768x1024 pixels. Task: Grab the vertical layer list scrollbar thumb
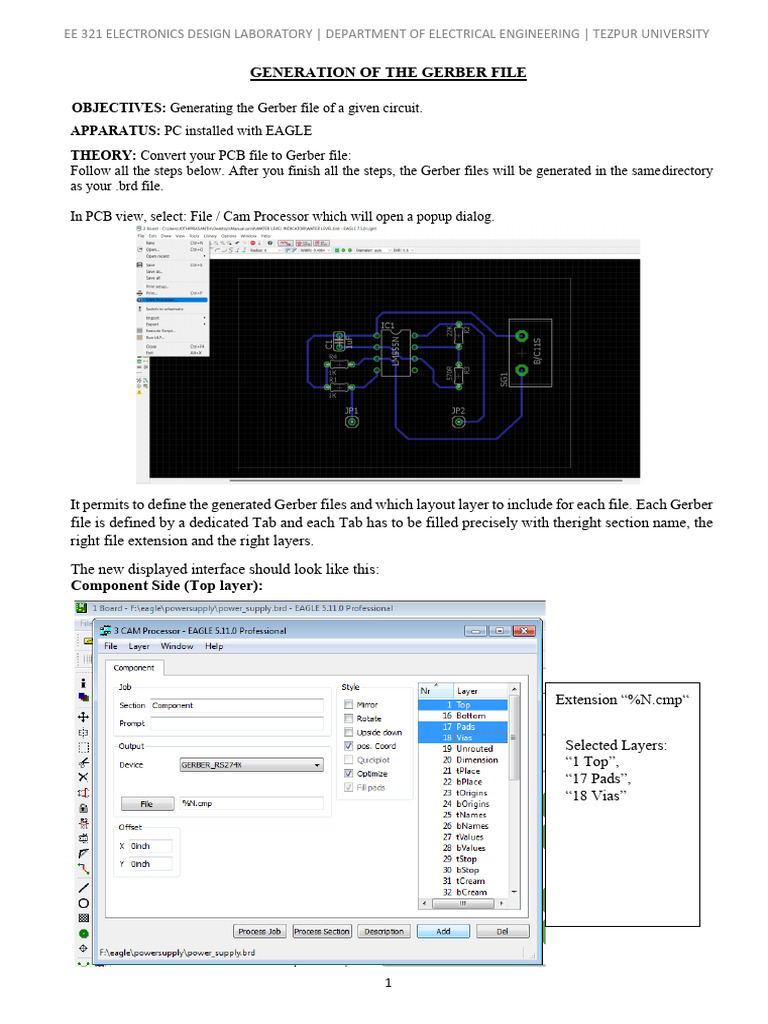(515, 739)
